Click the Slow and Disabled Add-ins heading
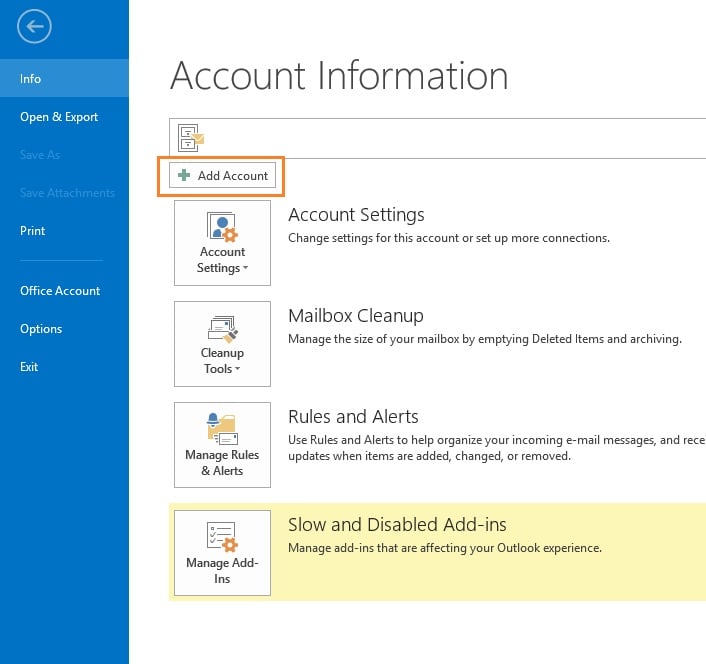Screen dimensions: 706x664 397,524
